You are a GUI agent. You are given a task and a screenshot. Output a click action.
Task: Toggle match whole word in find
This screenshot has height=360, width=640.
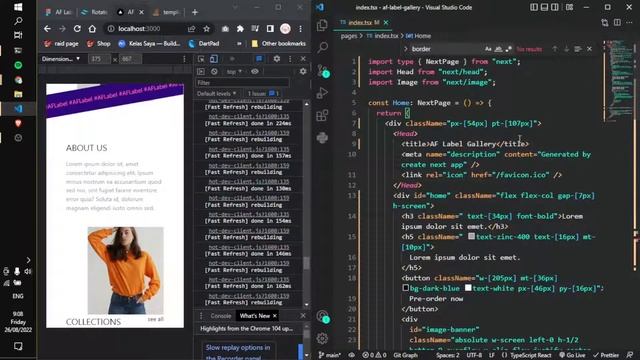(498, 49)
